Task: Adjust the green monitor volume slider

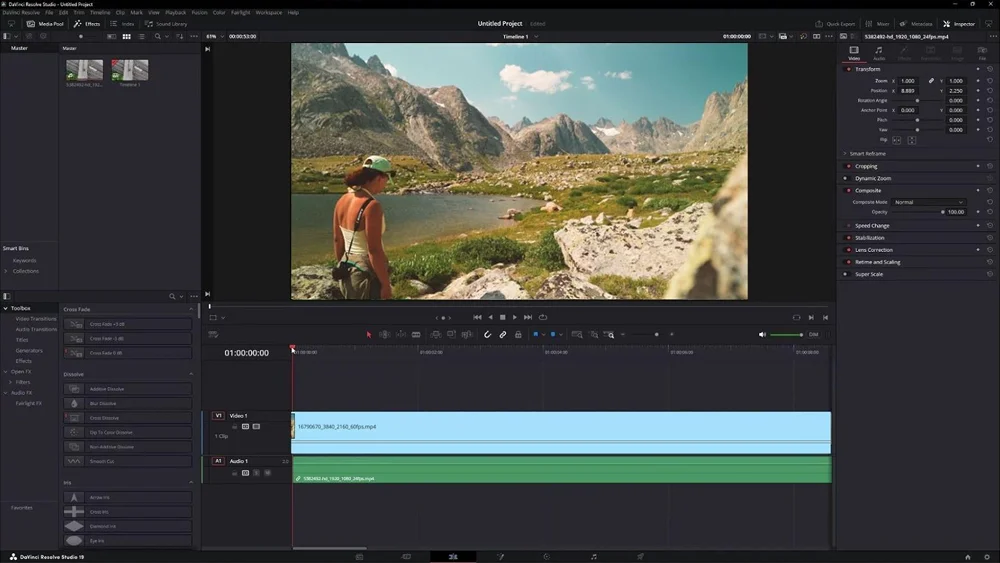Action: [x=786, y=335]
